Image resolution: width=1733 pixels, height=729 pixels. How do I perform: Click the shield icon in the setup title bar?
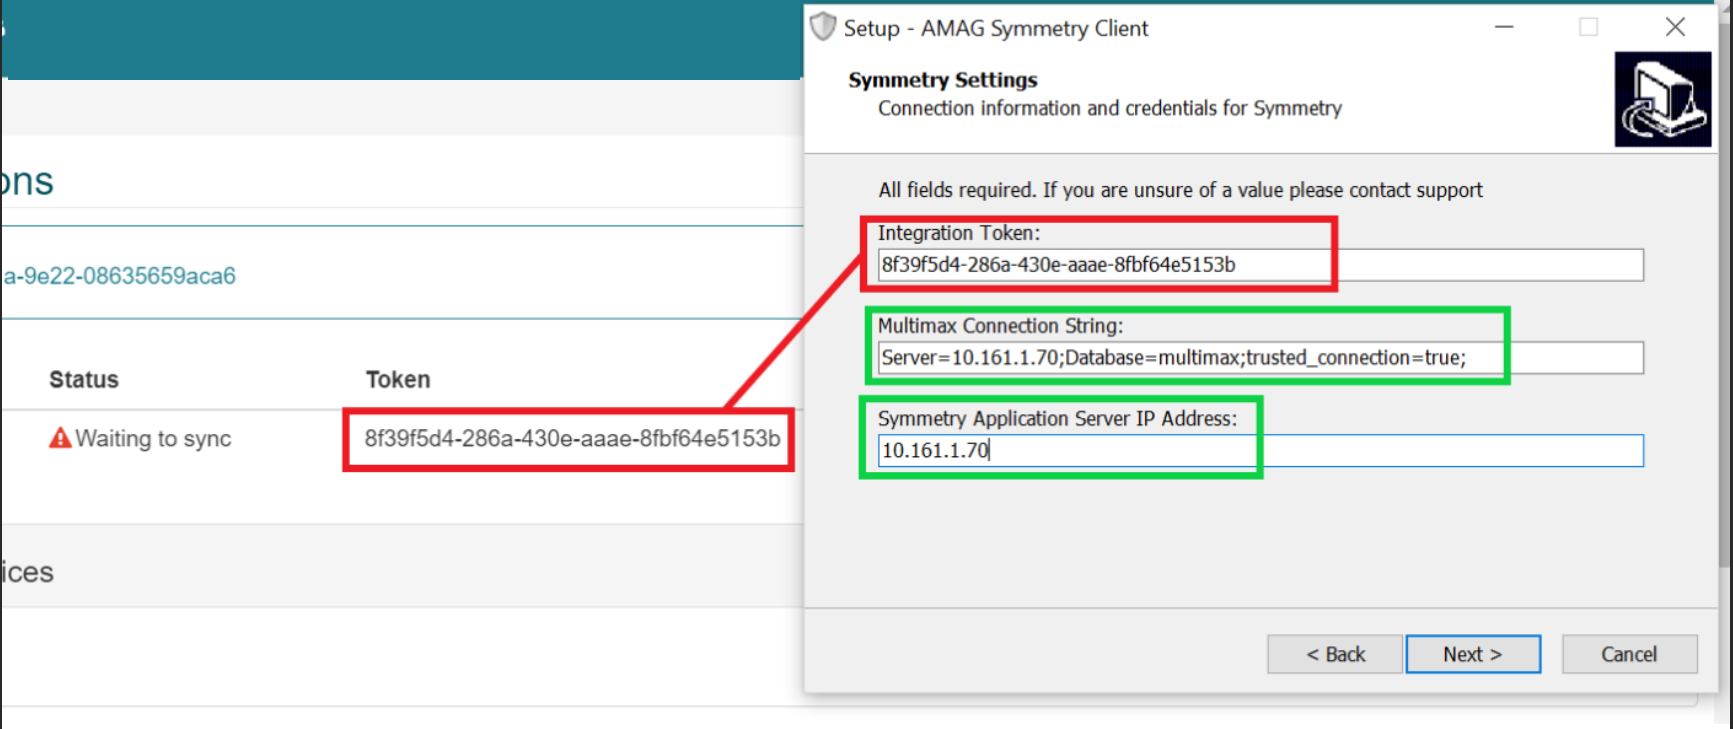pos(822,27)
